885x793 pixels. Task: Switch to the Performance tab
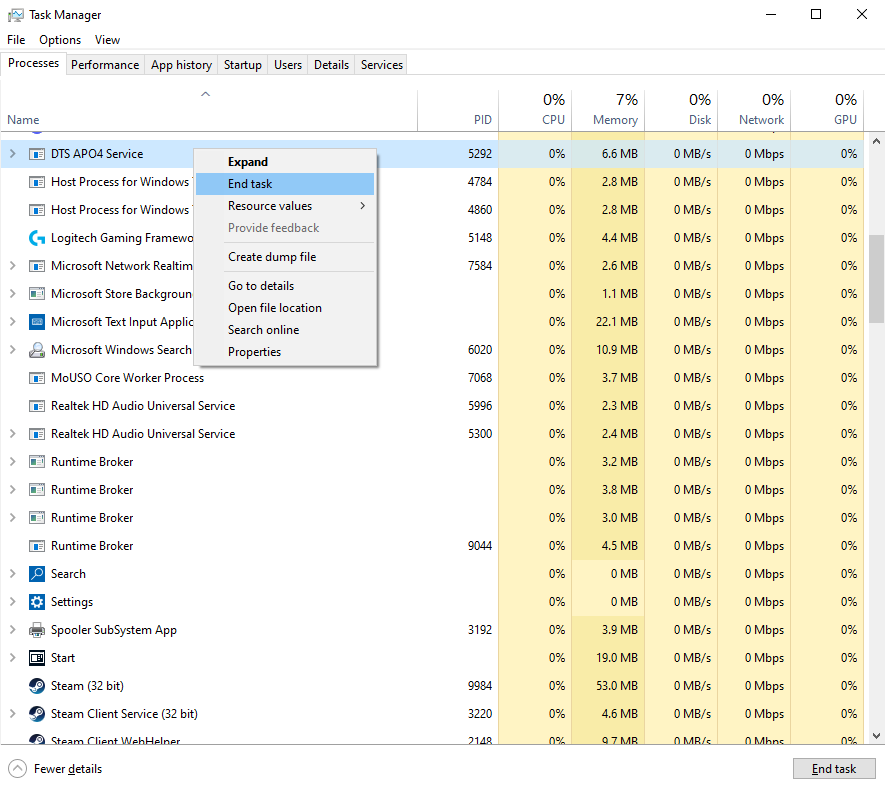coord(105,65)
